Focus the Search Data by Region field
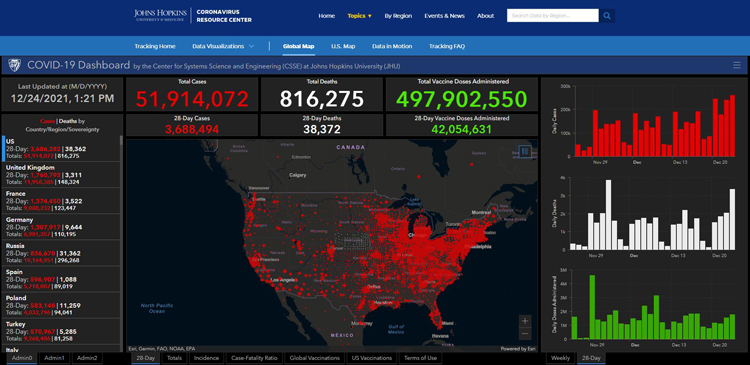This screenshot has width=750, height=365. (552, 16)
